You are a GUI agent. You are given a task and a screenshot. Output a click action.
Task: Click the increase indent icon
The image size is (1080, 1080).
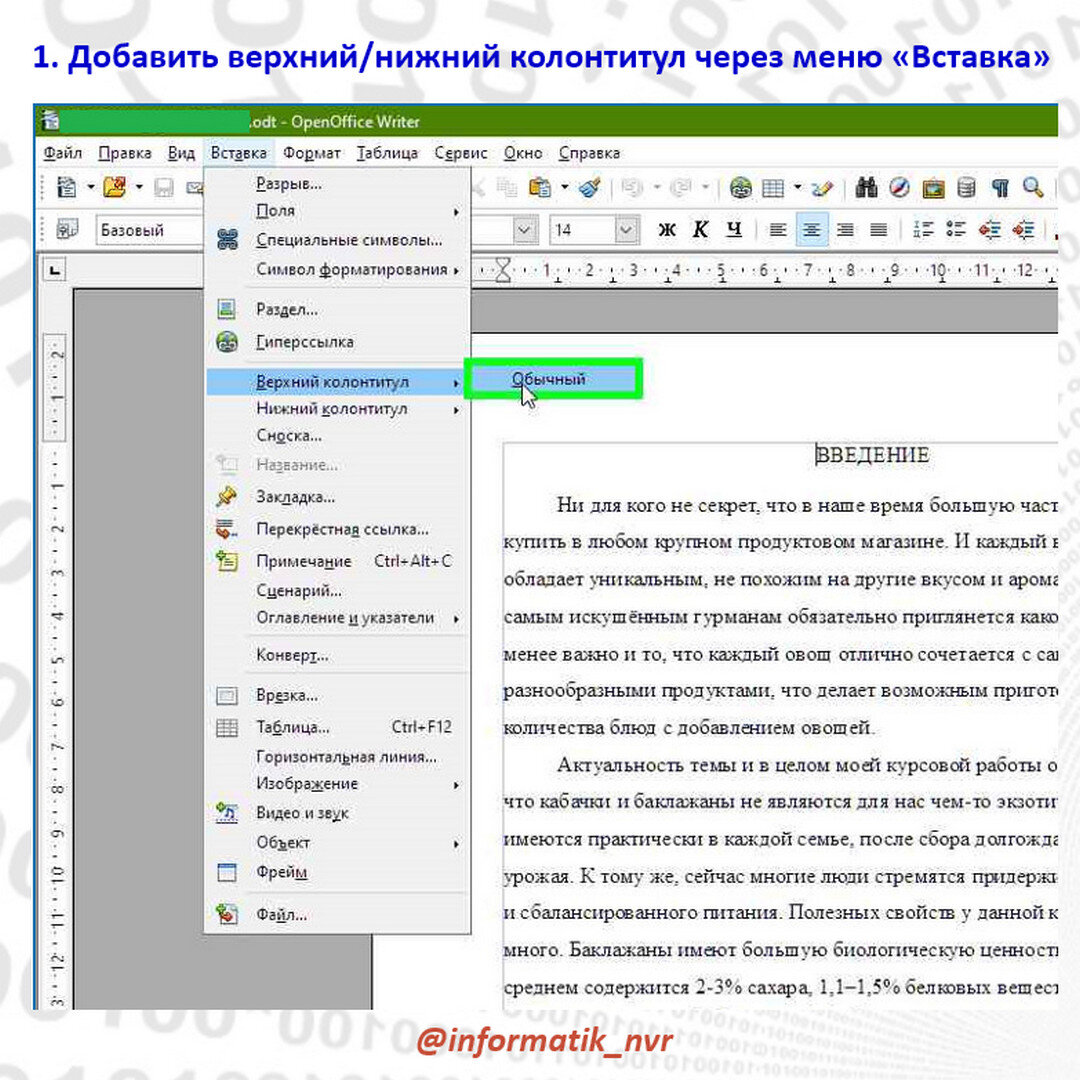pyautogui.click(x=1023, y=229)
